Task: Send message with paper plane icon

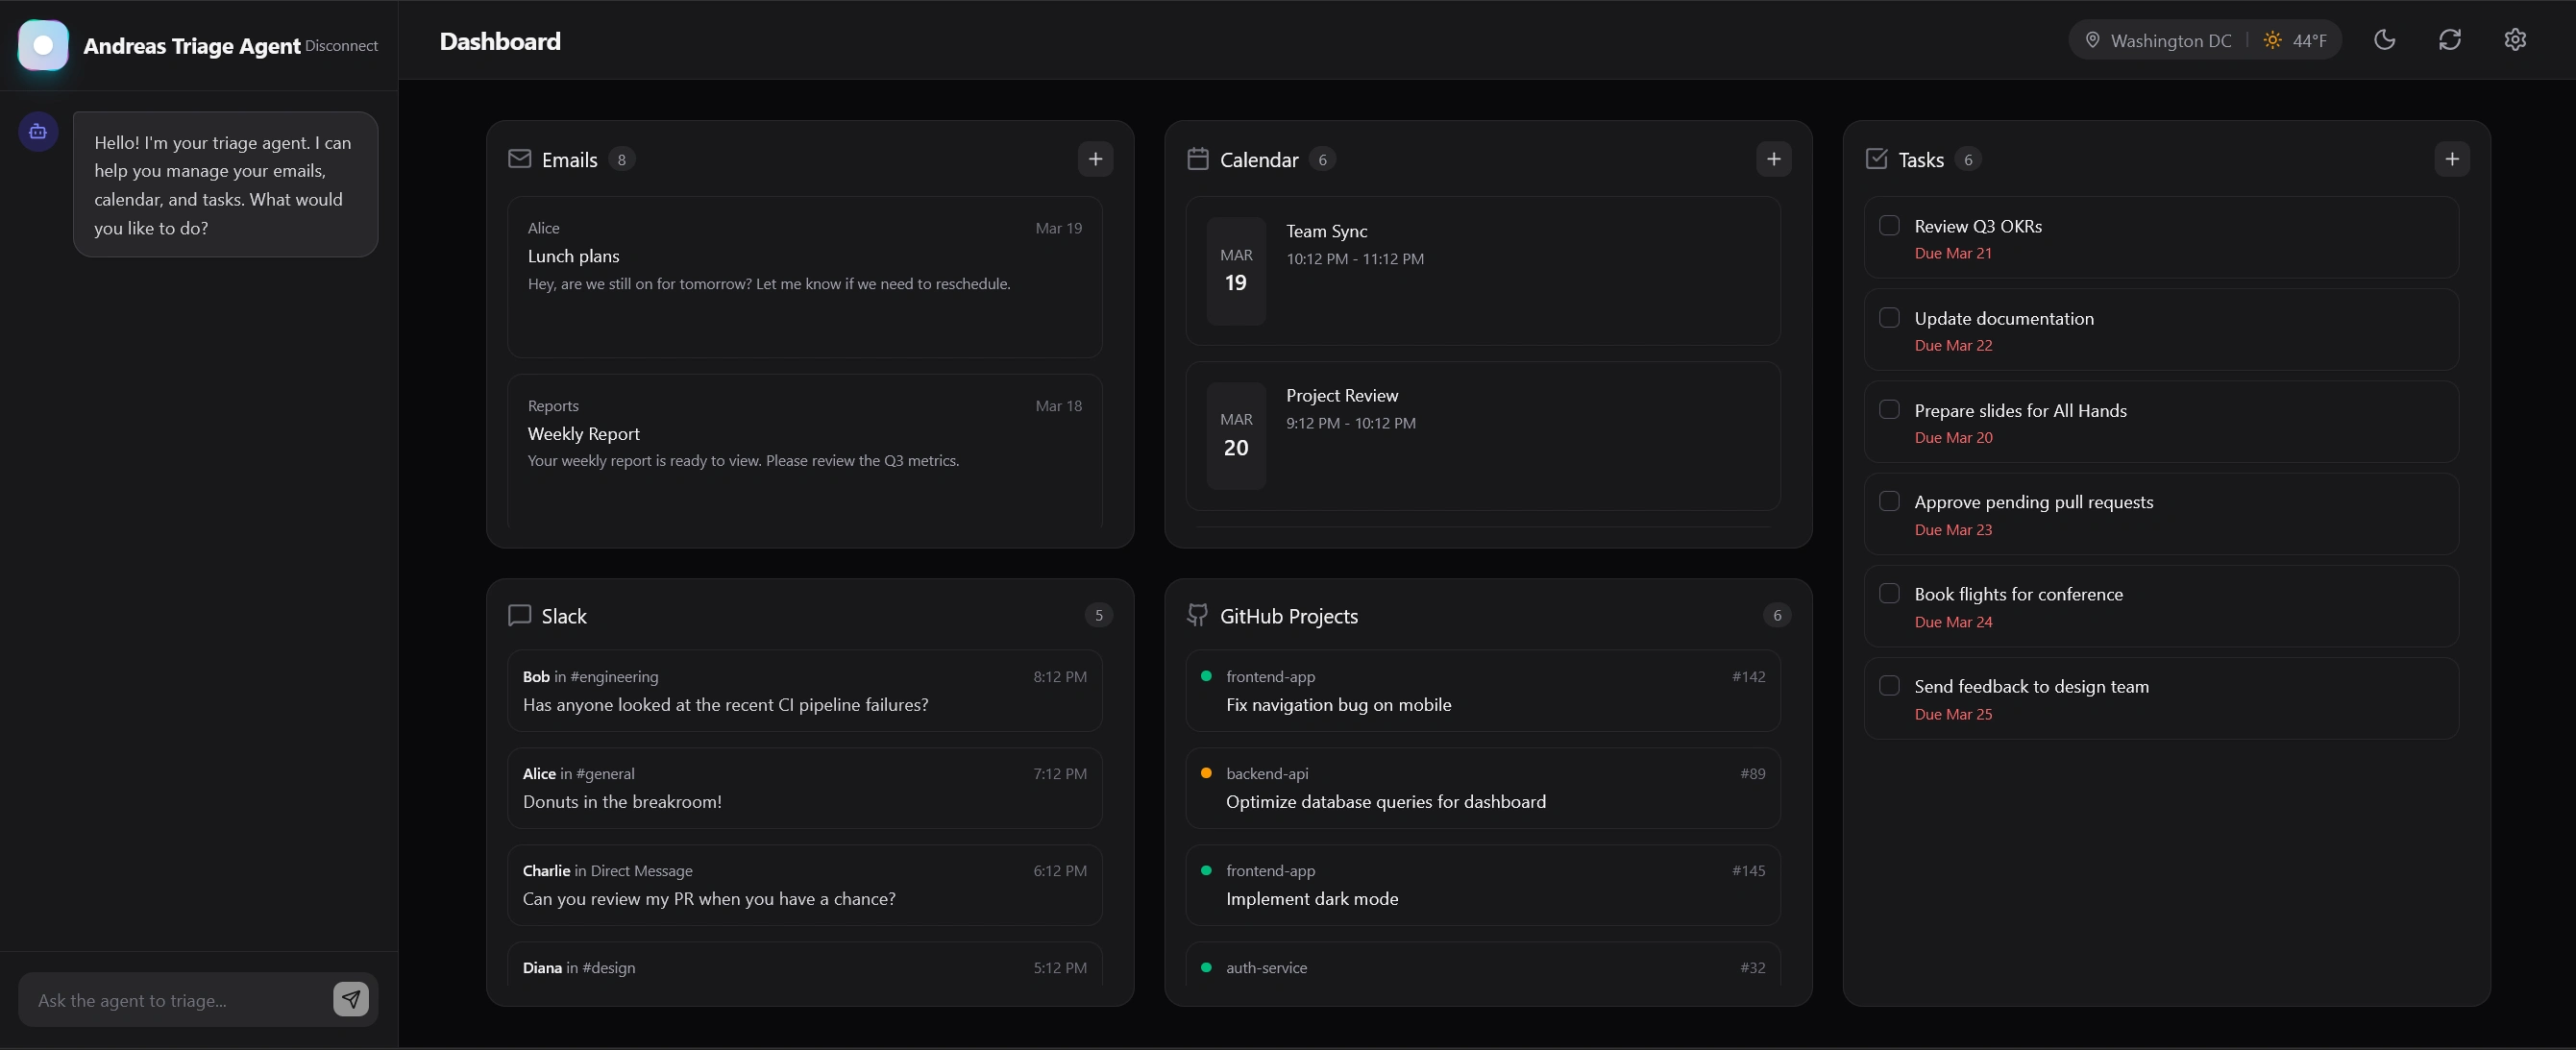Action: pyautogui.click(x=351, y=998)
